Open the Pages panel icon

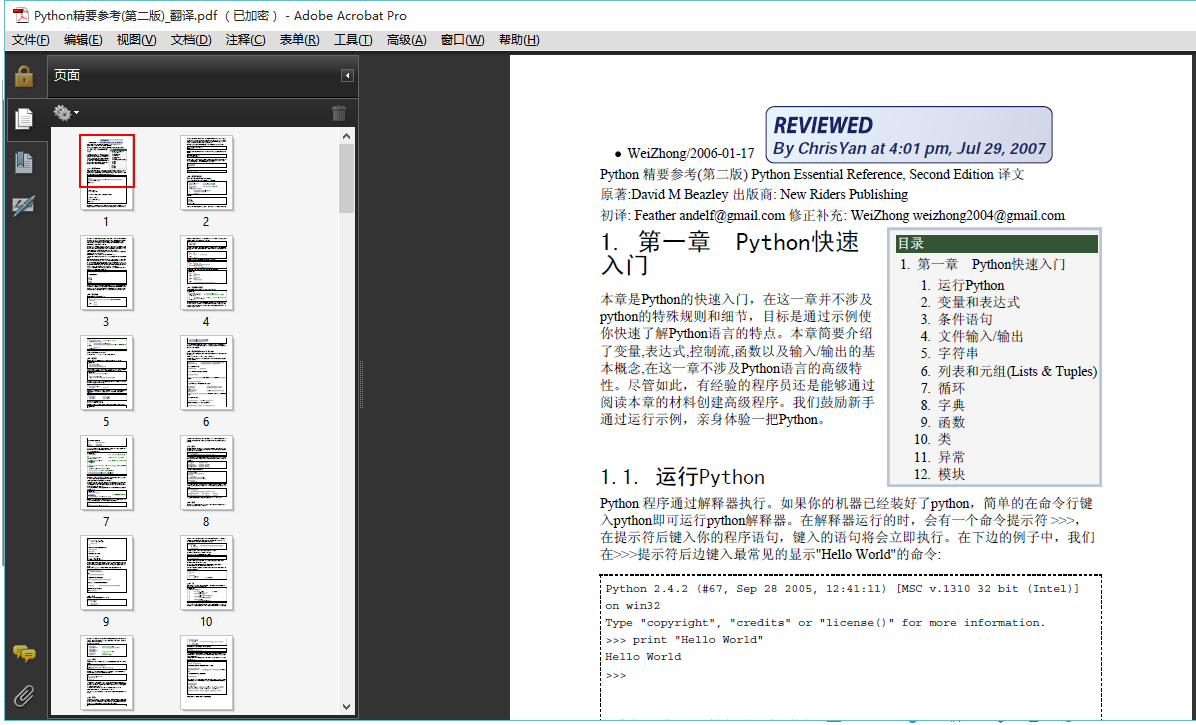tap(24, 119)
